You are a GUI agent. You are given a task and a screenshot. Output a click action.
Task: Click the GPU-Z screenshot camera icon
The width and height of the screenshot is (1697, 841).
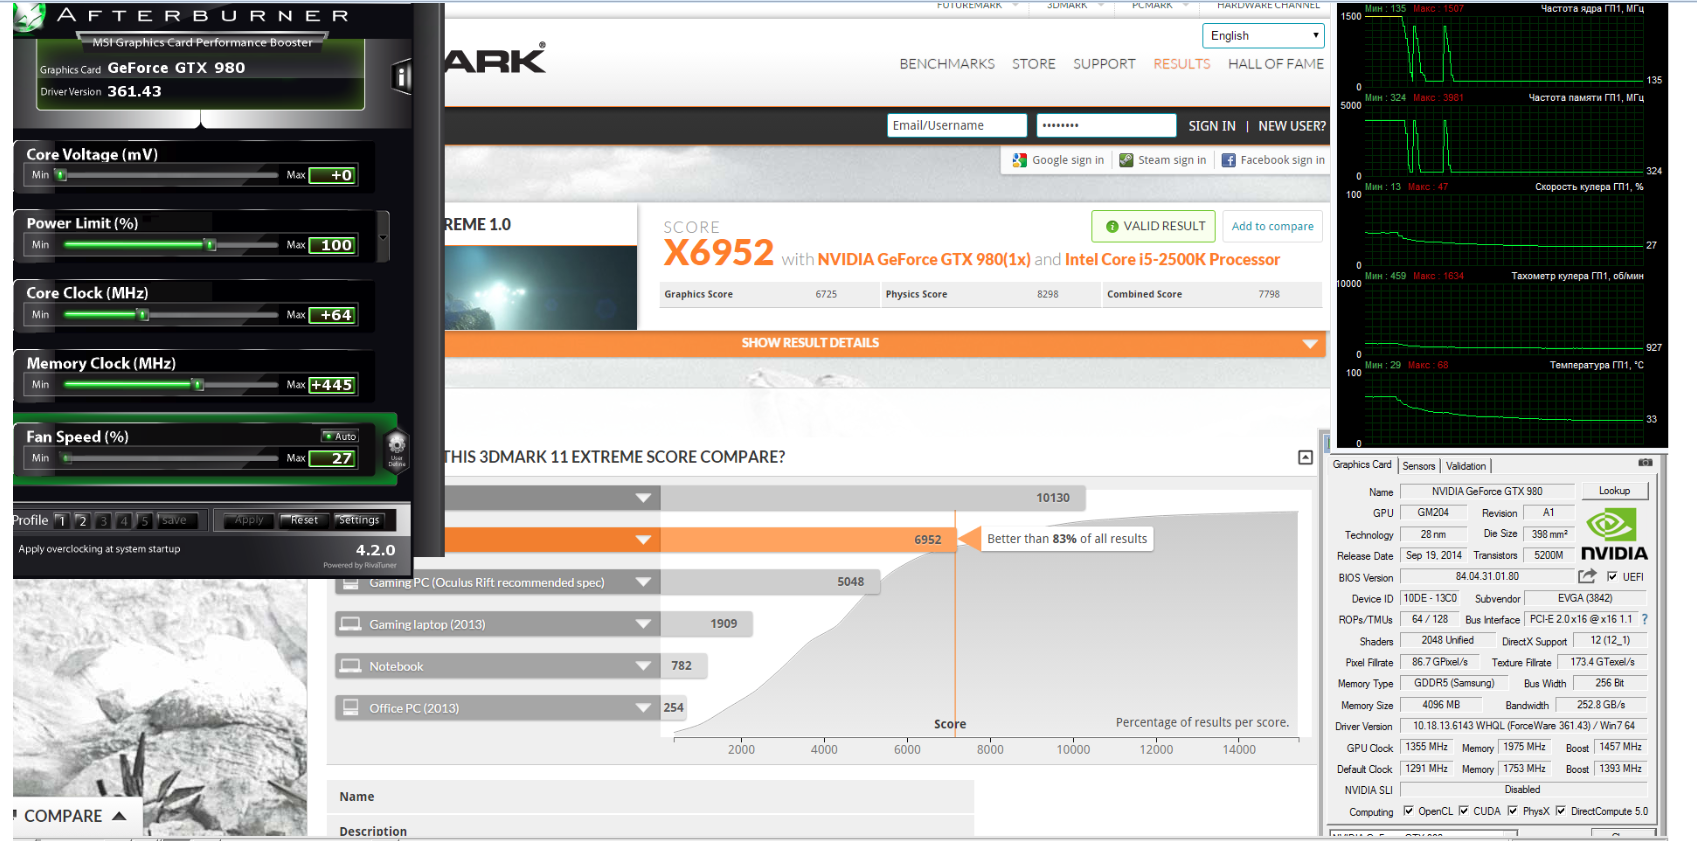point(1644,463)
